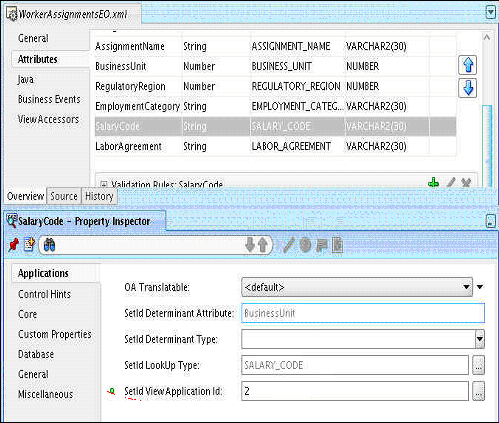Select the SalaryCode attribute row
The height and width of the screenshot is (423, 499).
[275, 126]
